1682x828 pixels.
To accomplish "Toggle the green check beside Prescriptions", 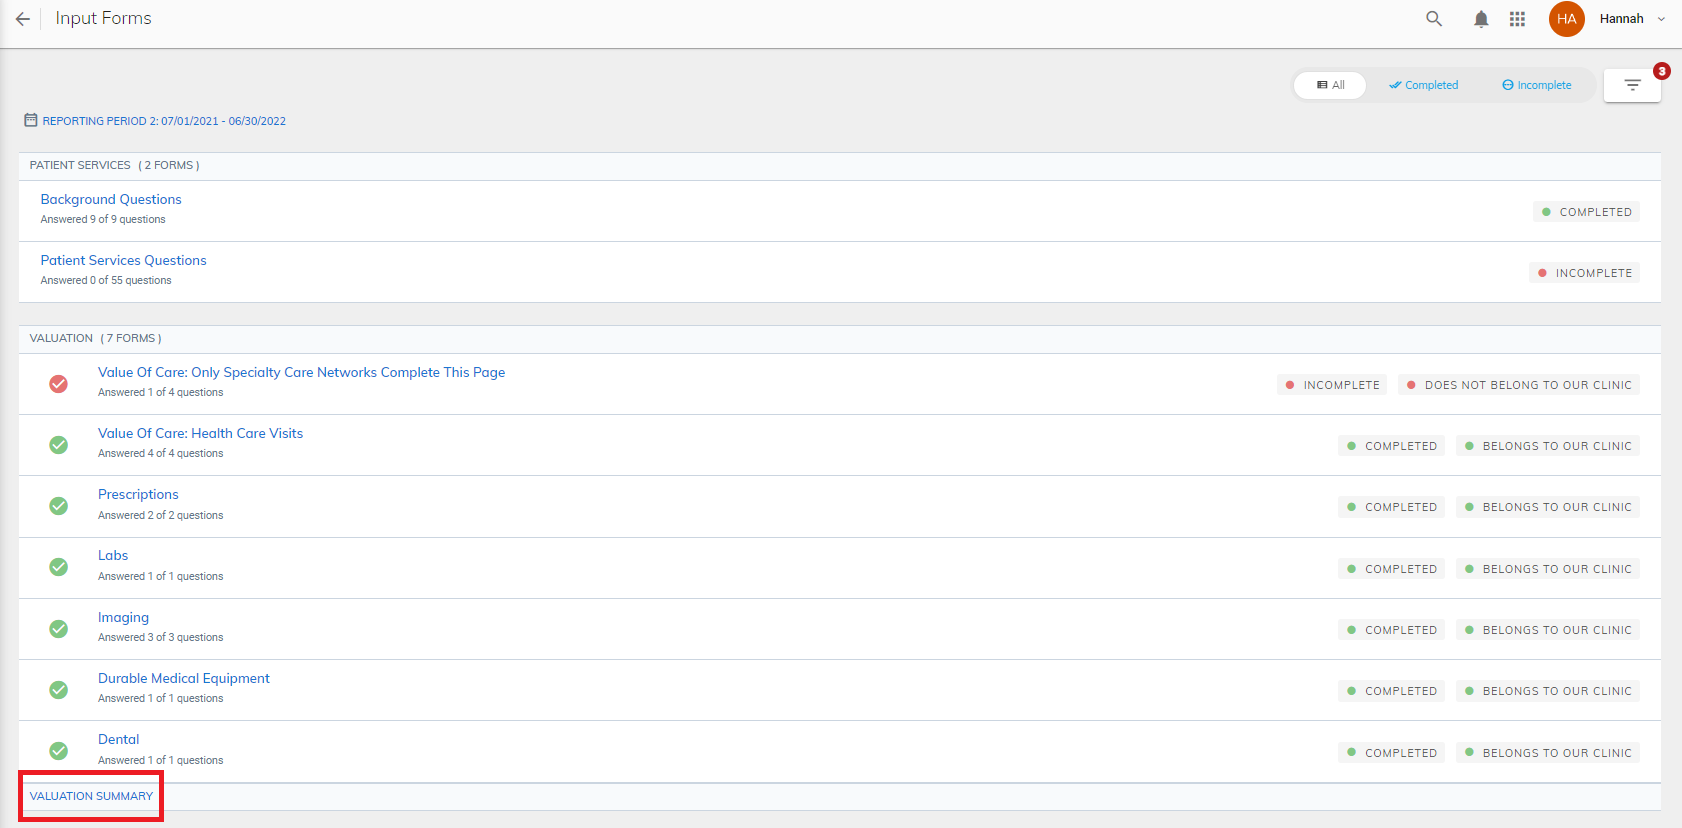I will (59, 506).
